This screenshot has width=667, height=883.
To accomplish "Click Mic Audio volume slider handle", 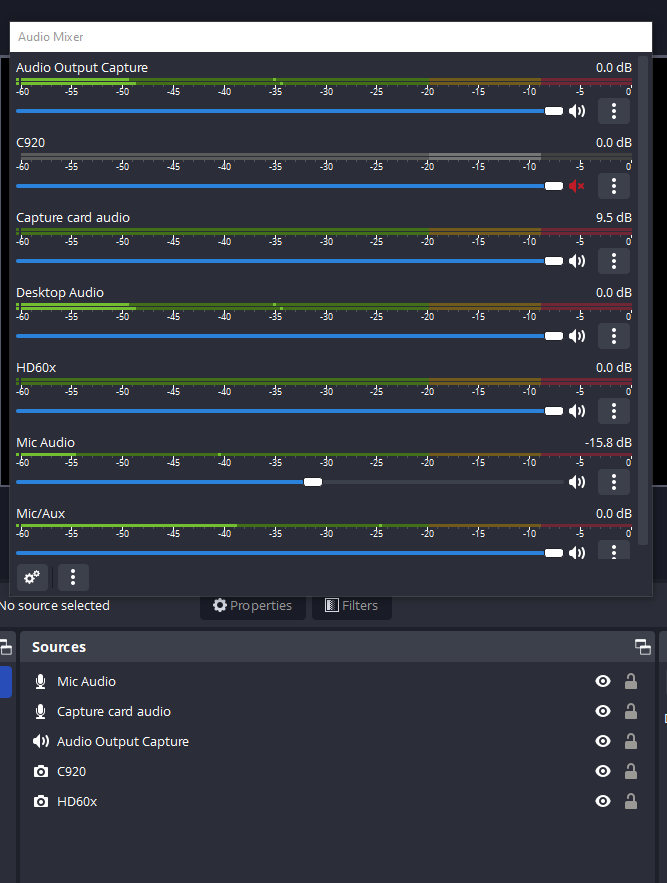I will point(313,482).
